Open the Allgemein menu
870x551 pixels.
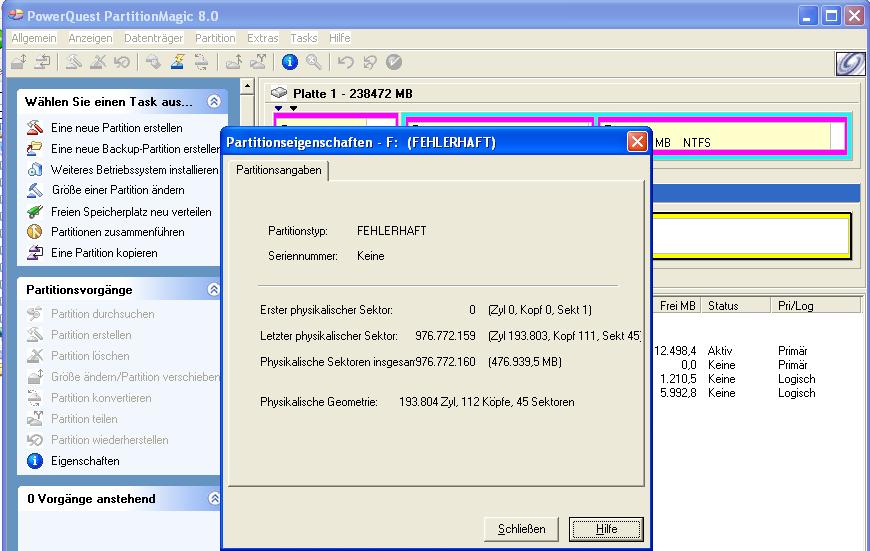point(34,38)
